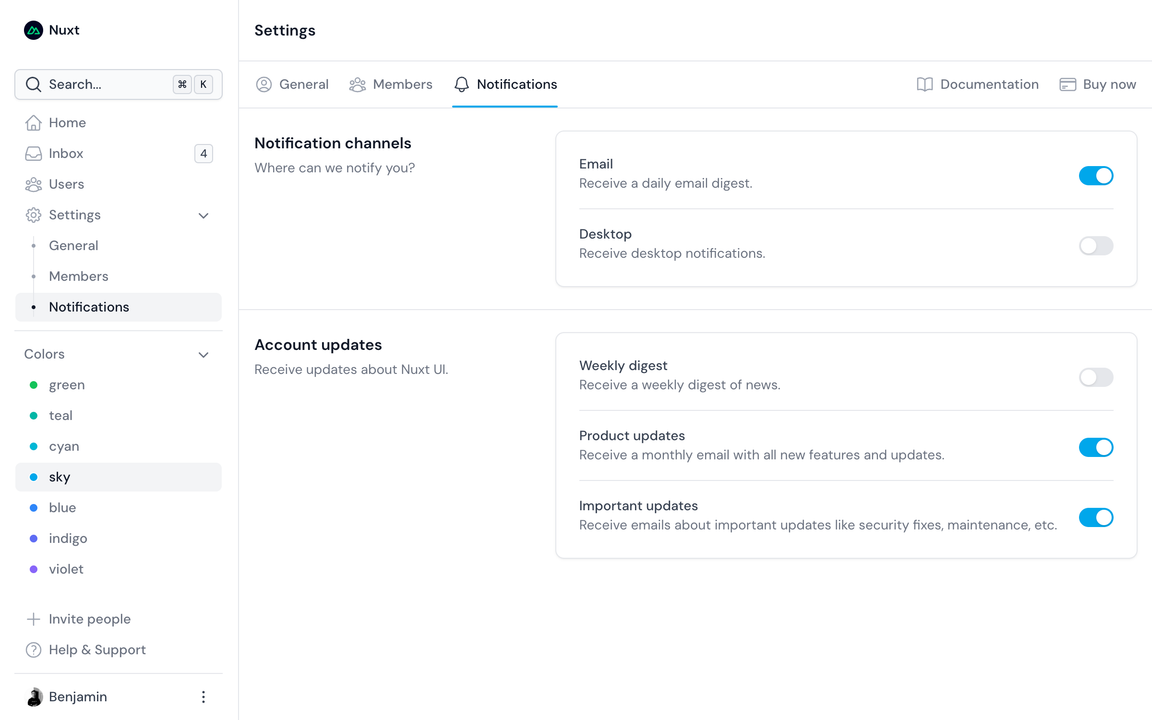
Task: Click the Home icon in sidebar
Action: pyautogui.click(x=31, y=122)
